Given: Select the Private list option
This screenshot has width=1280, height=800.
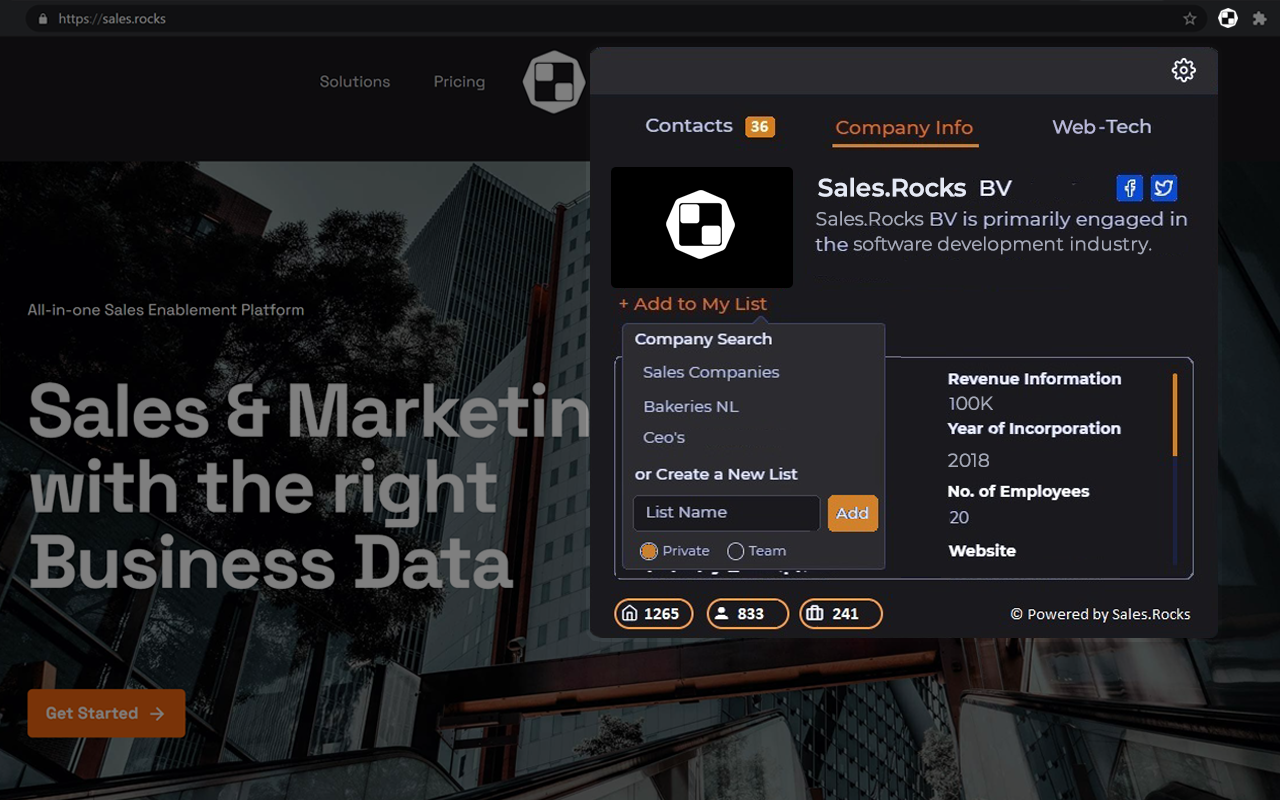Looking at the screenshot, I should (x=649, y=550).
